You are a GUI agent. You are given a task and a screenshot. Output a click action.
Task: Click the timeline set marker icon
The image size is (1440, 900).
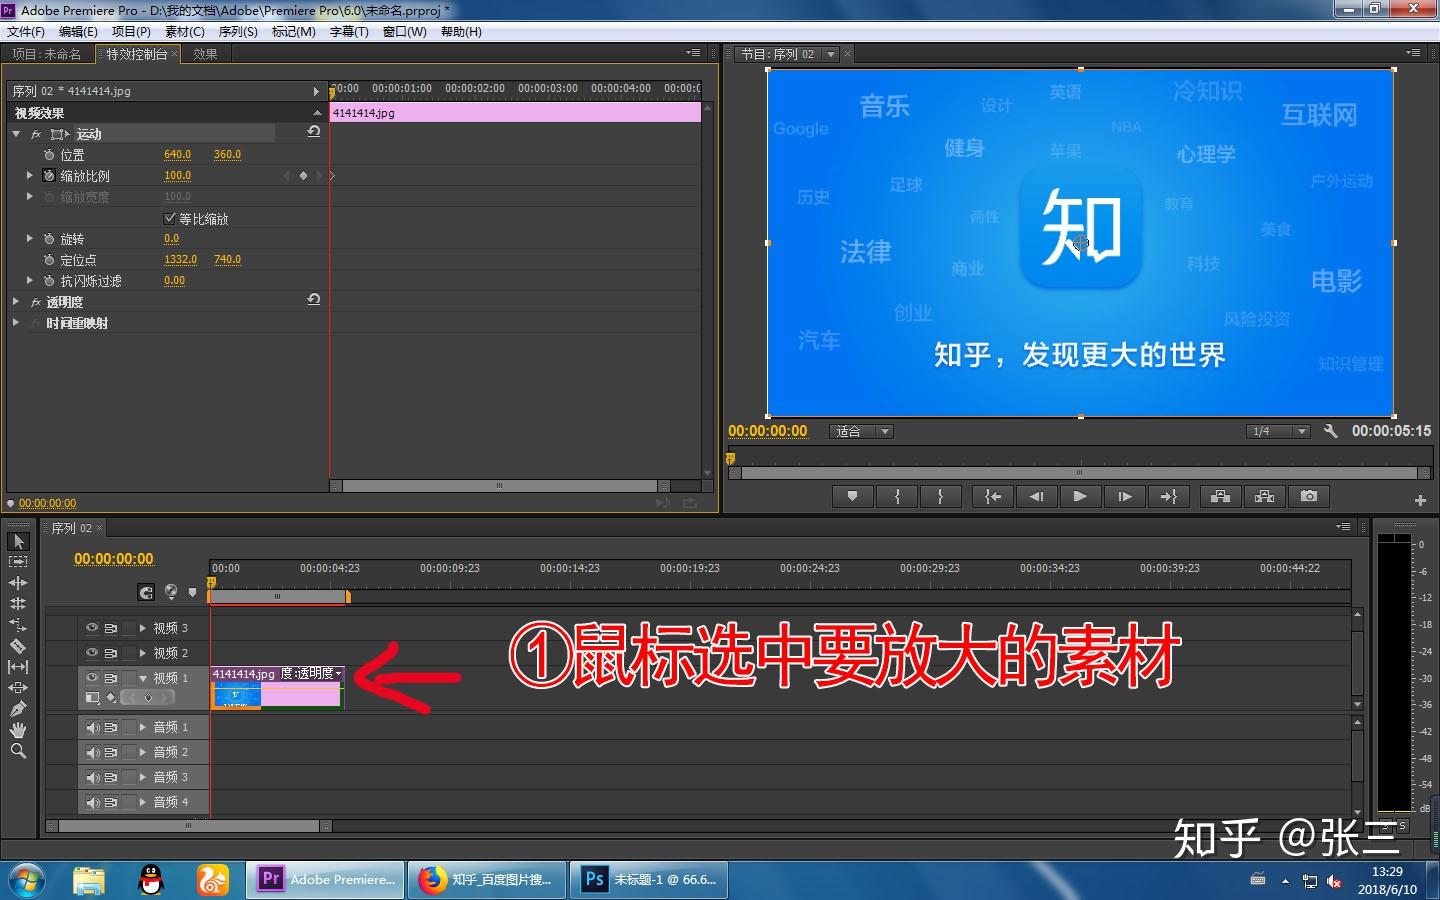click(x=193, y=592)
